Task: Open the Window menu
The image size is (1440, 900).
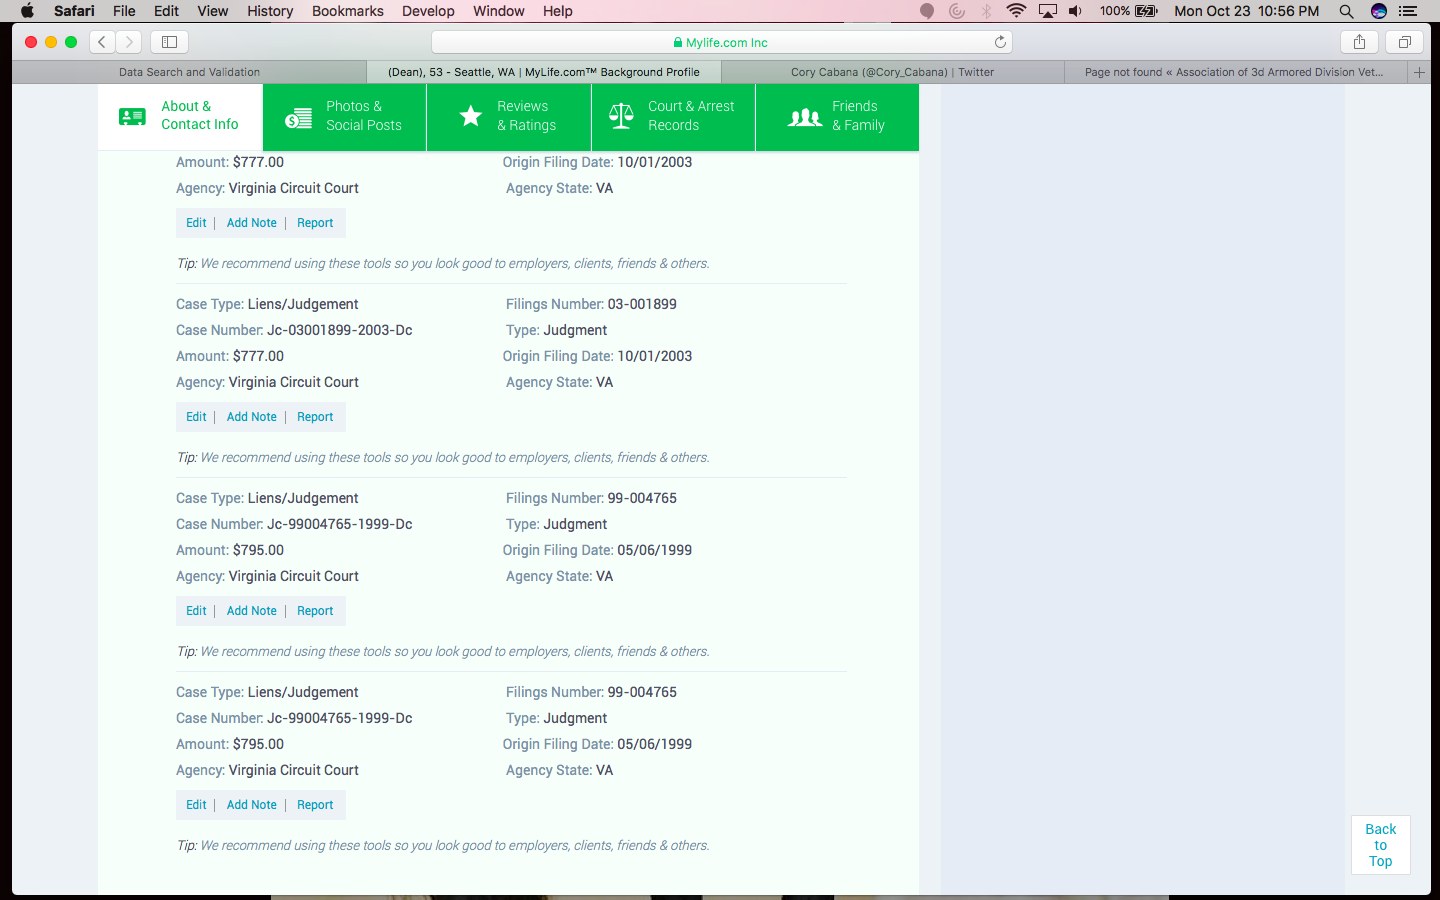Action: [498, 11]
